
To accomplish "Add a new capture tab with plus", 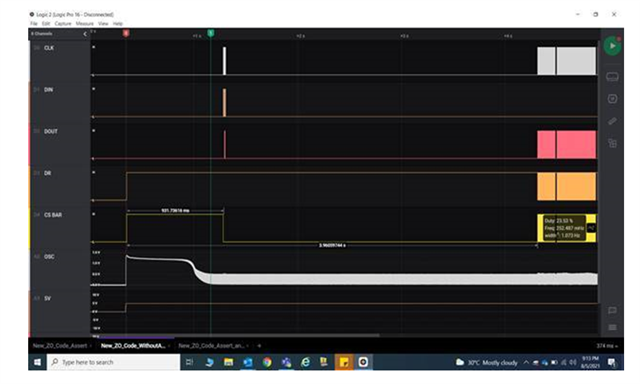I will (x=259, y=346).
